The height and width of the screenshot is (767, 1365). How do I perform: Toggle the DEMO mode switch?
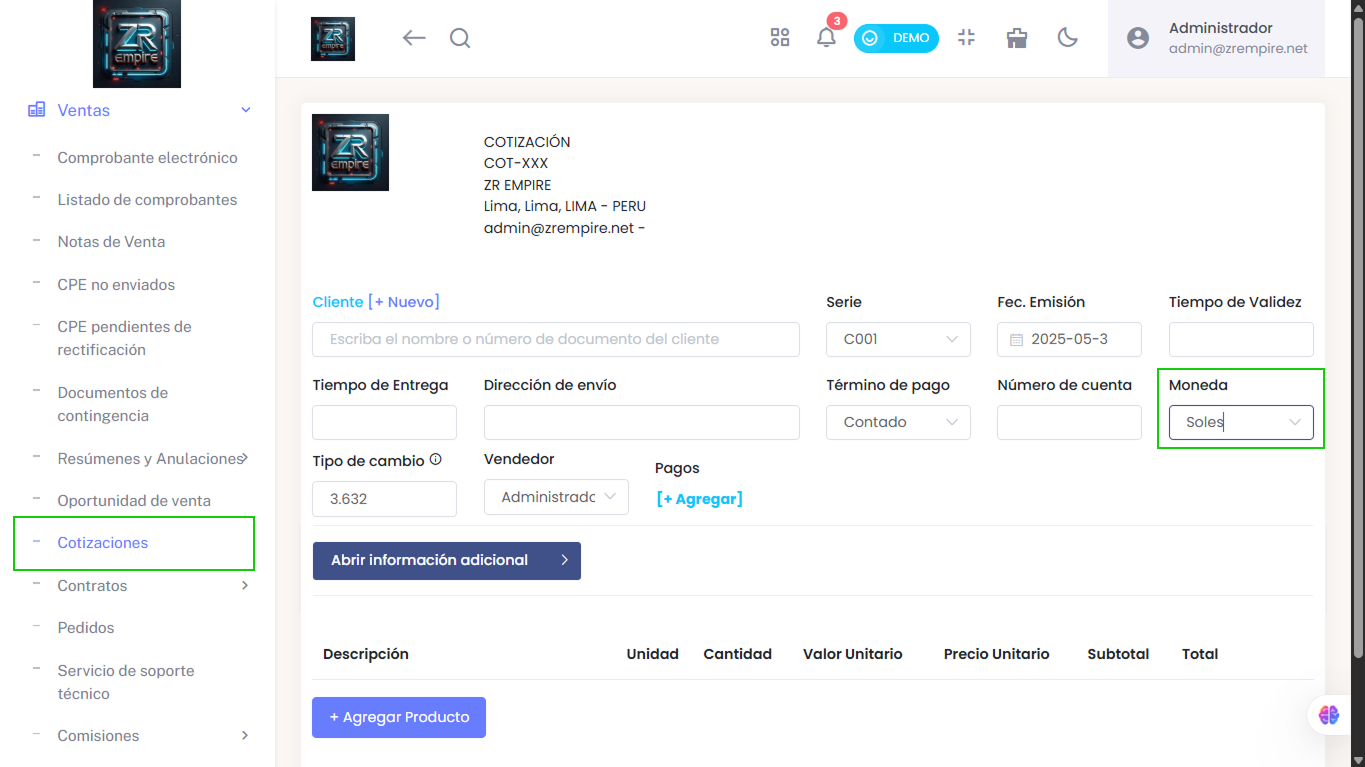point(896,38)
